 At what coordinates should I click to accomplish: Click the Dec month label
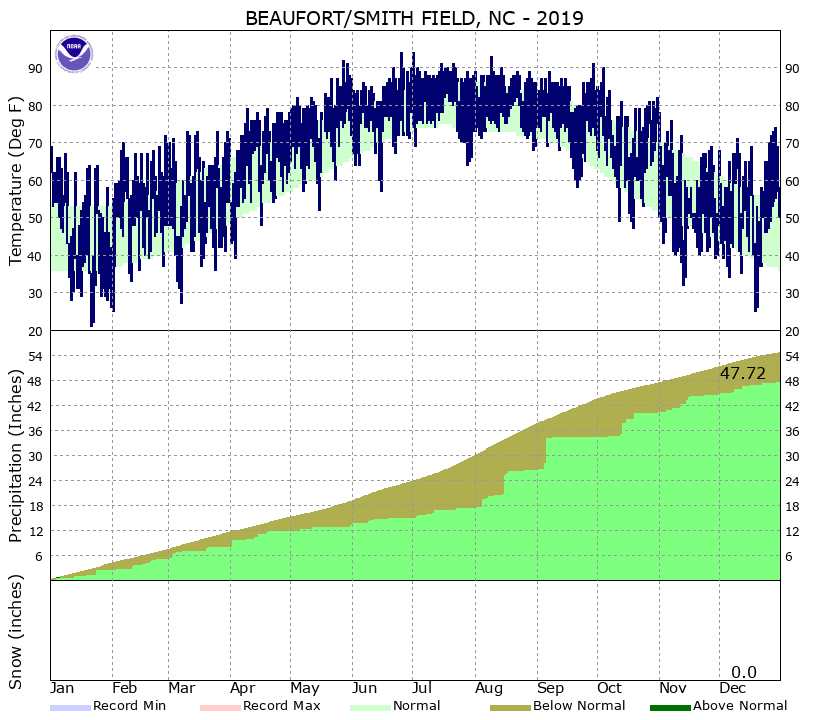tap(733, 688)
